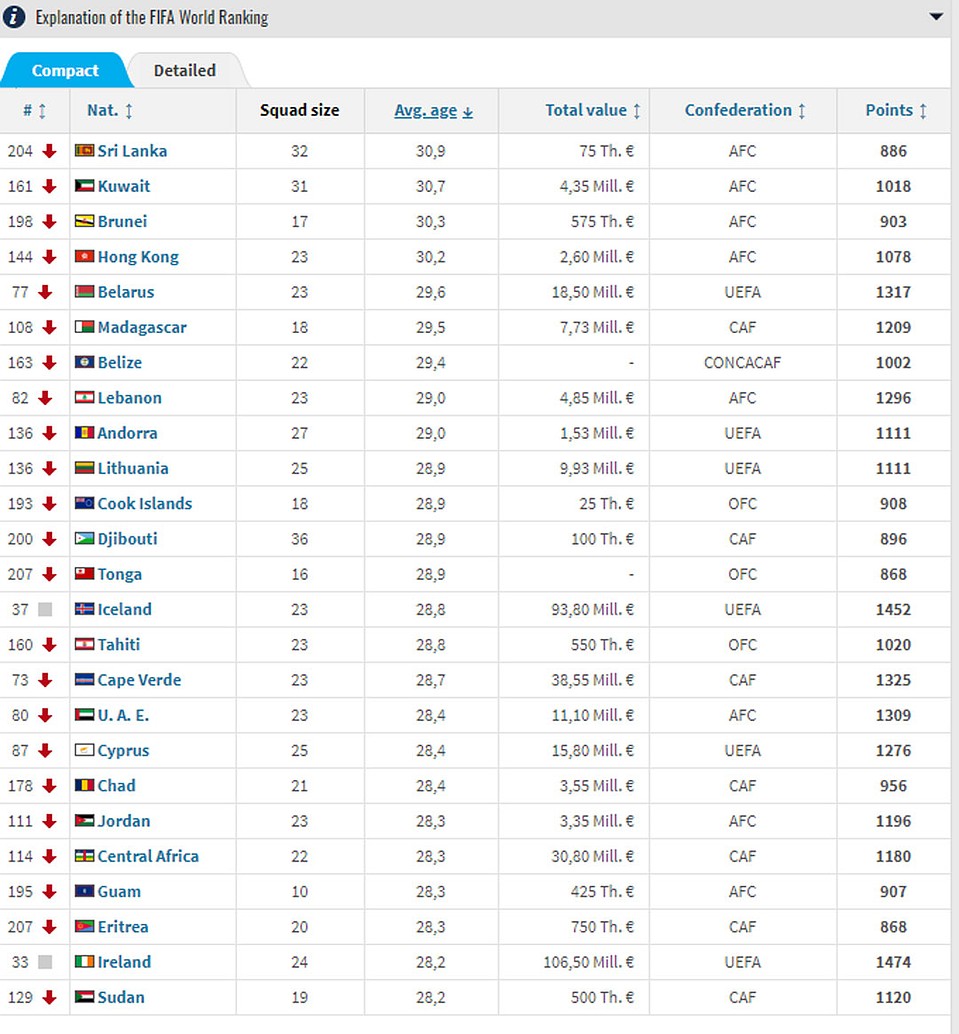The width and height of the screenshot is (959, 1034).
Task: Sort by Avg. age column header
Action: pos(433,110)
